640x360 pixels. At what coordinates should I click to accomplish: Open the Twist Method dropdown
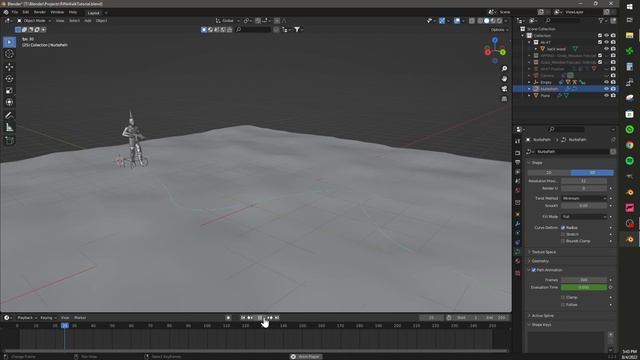tap(584, 198)
